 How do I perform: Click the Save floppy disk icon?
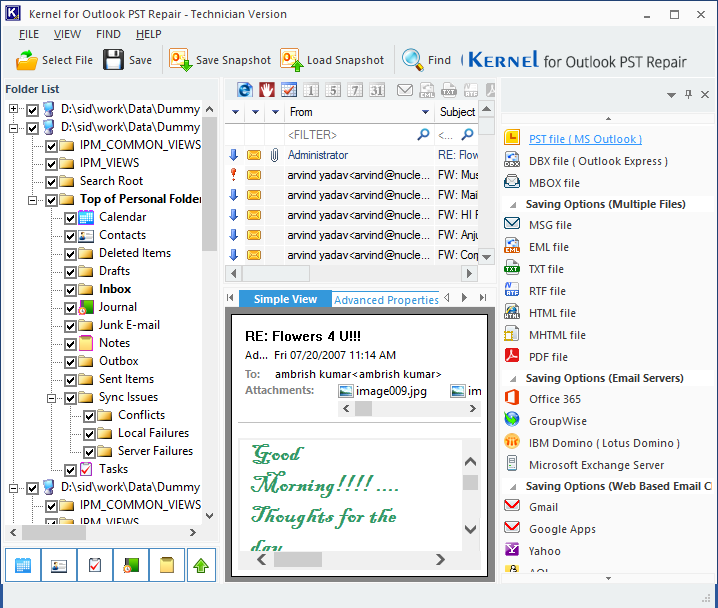113,60
